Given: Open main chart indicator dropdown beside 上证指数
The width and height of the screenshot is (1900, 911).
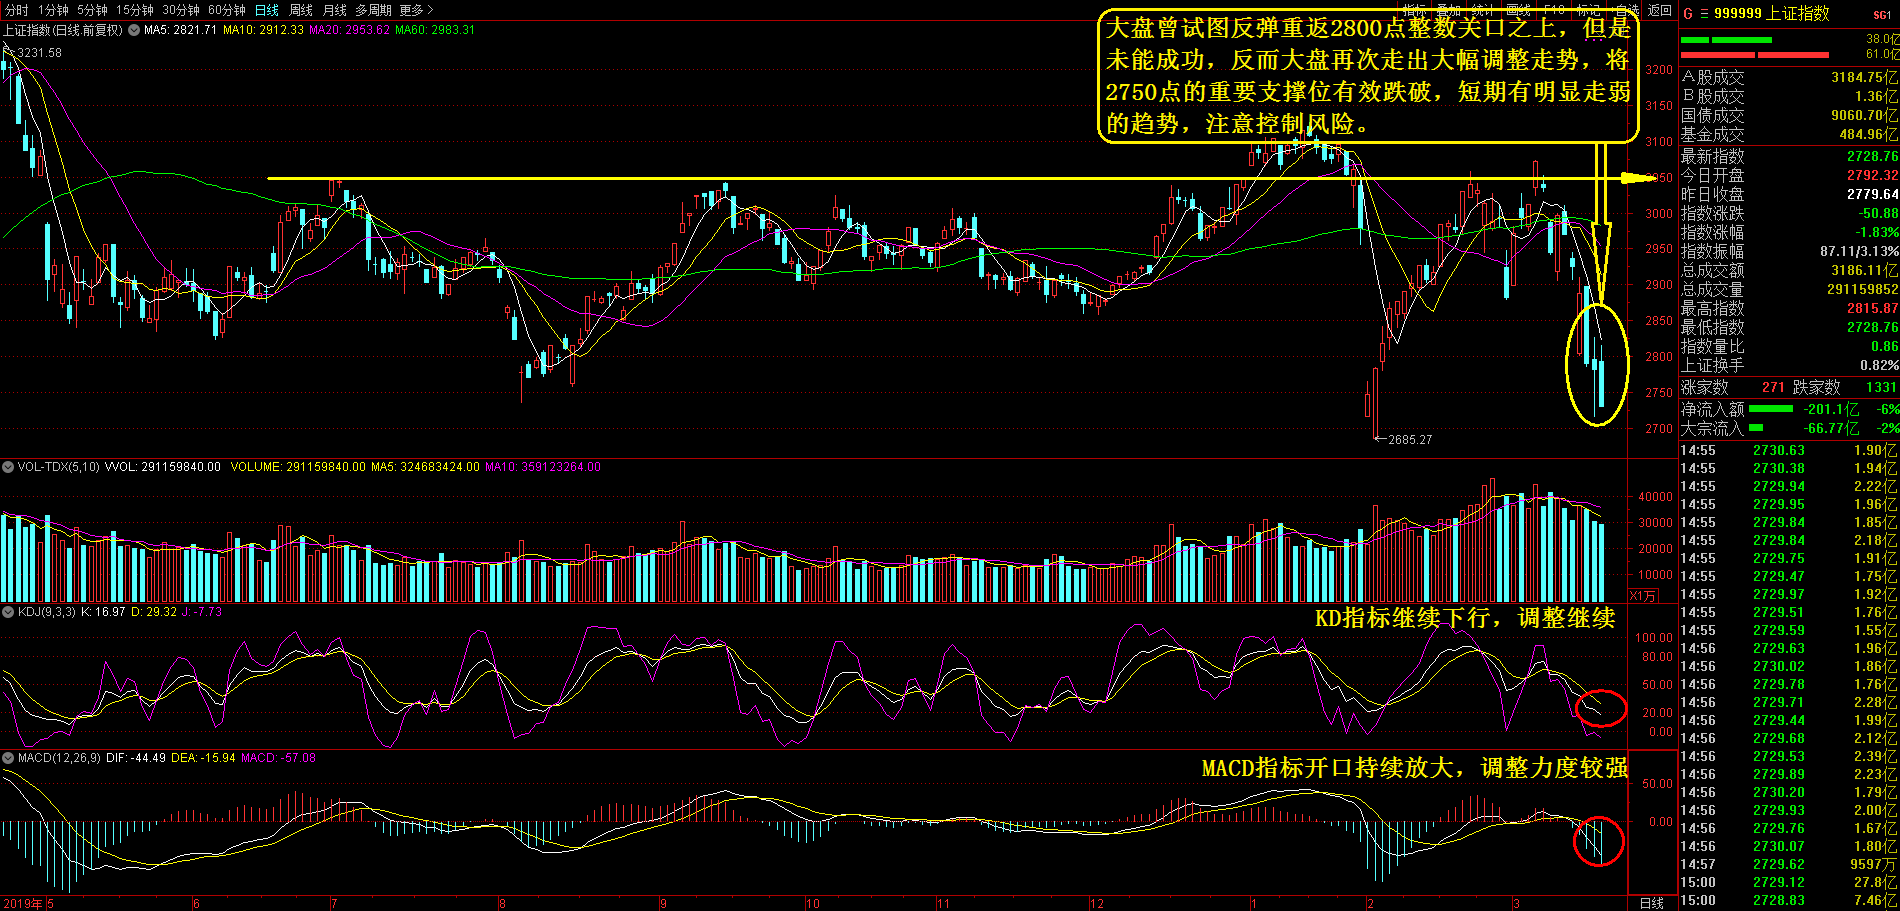Looking at the screenshot, I should coord(132,30).
